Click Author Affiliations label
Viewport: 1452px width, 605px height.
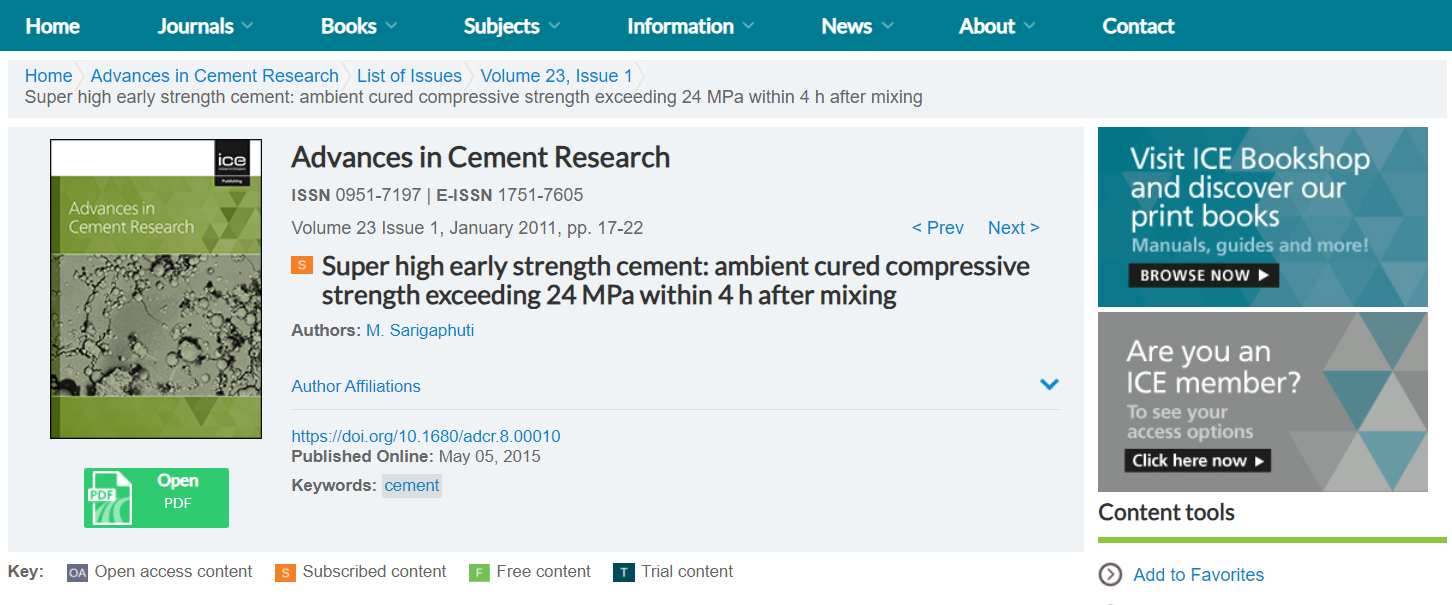point(356,386)
